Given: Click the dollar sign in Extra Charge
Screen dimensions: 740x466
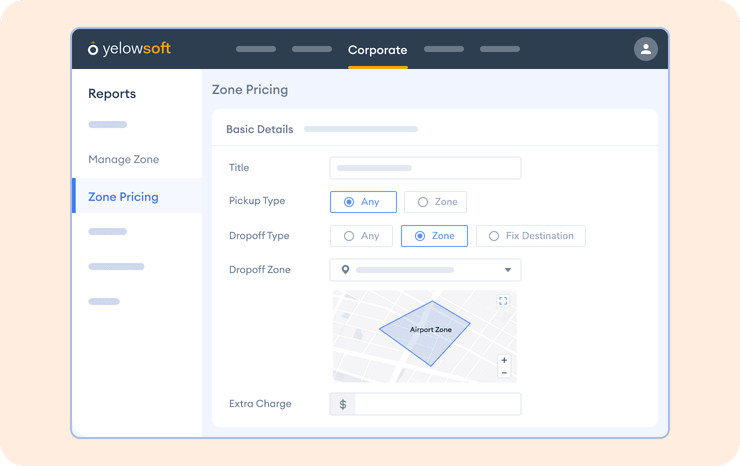Looking at the screenshot, I should tap(343, 404).
